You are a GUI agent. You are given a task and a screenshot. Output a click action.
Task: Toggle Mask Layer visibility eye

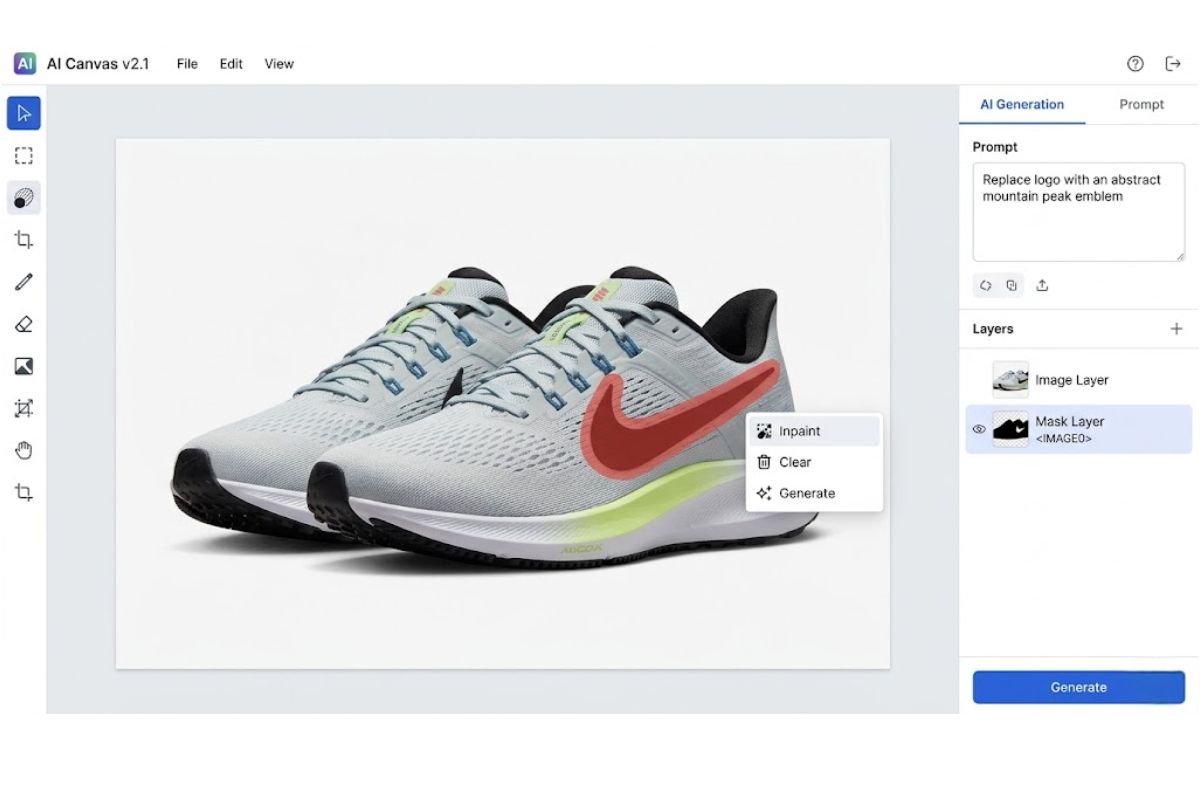pyautogui.click(x=979, y=429)
